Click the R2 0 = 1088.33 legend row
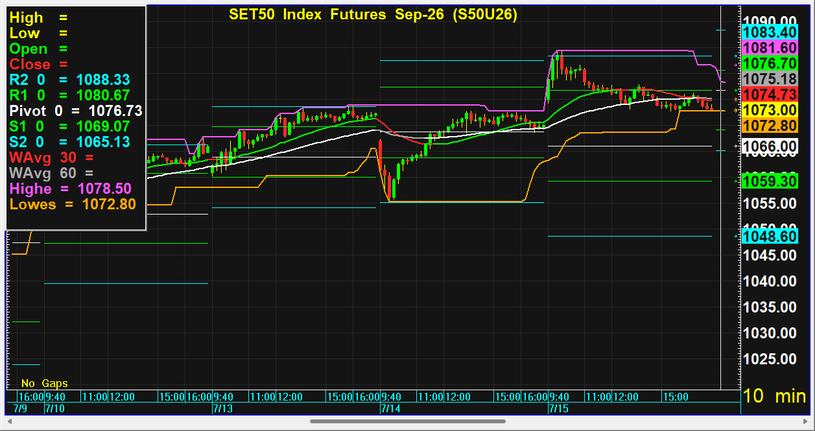Viewport: 815px width, 431px height. pyautogui.click(x=70, y=80)
